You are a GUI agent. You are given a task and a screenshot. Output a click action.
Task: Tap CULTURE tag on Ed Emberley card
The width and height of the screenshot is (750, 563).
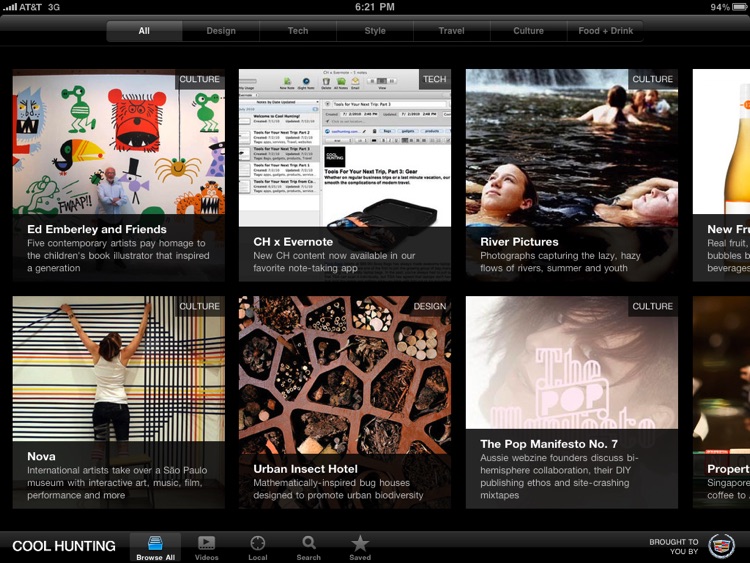click(199, 79)
